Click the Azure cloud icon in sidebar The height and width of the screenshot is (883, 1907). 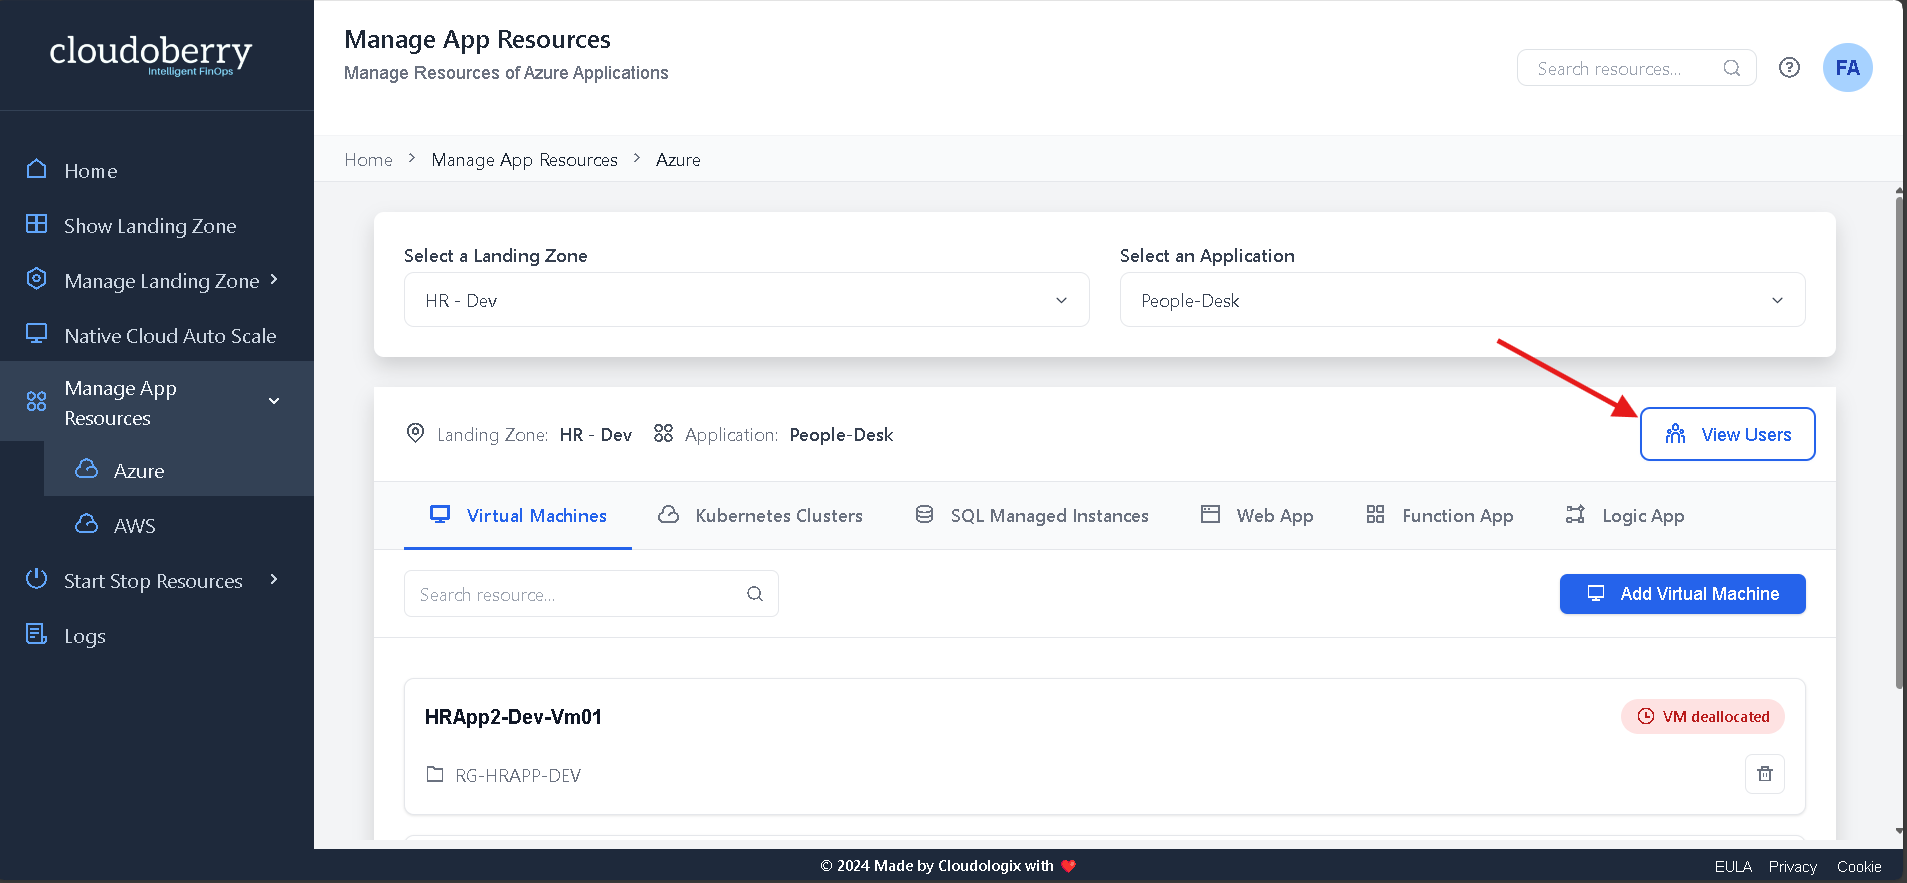[87, 469]
